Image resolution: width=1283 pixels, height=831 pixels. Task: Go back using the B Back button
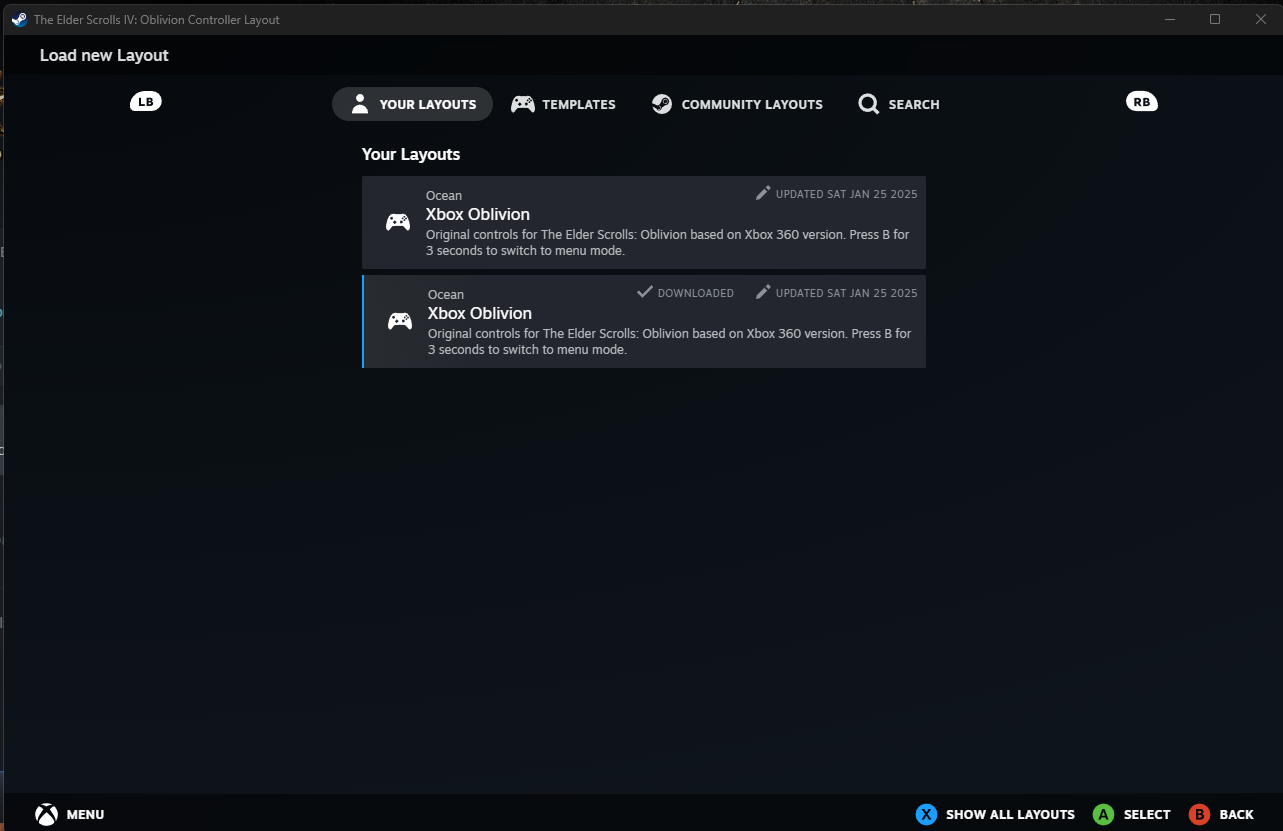[1221, 814]
